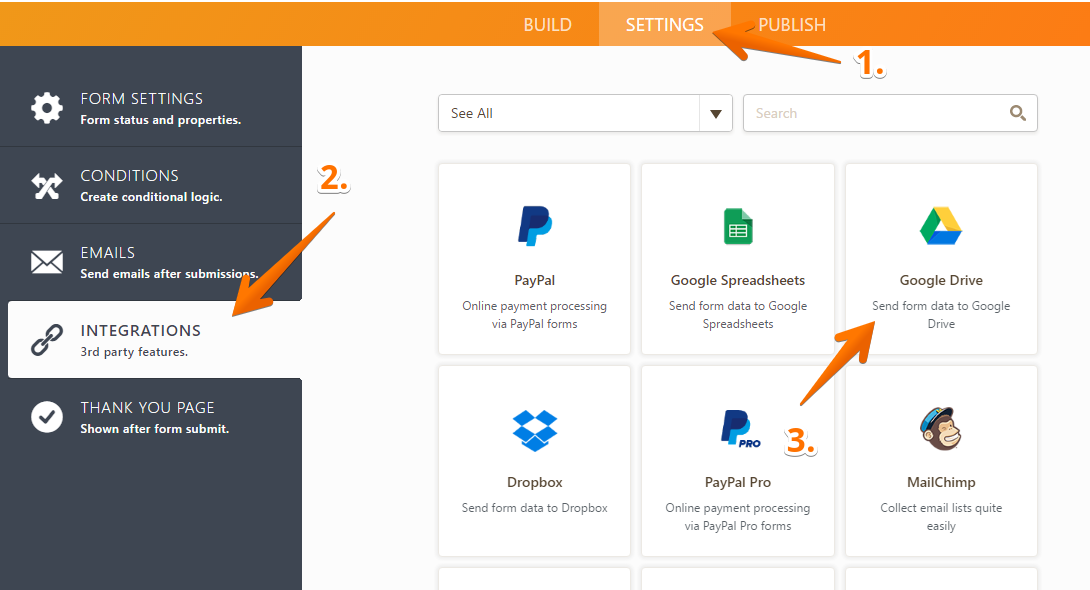Click the Emails envelope icon

pyautogui.click(x=47, y=262)
